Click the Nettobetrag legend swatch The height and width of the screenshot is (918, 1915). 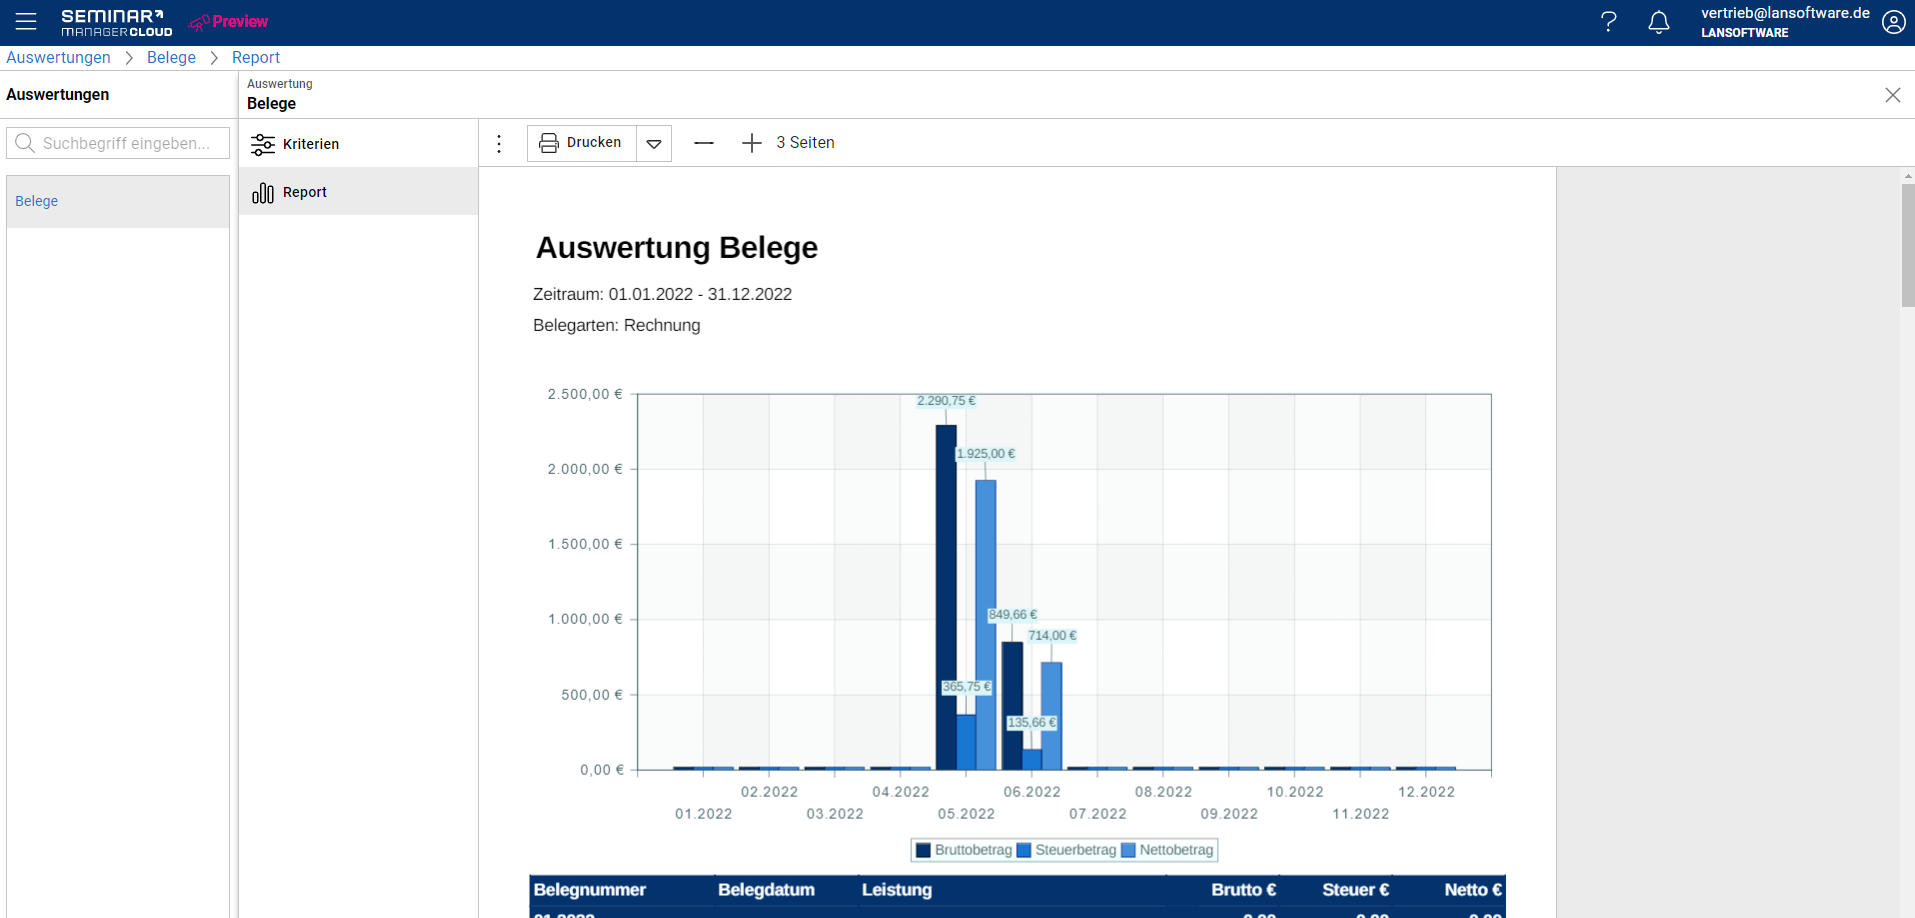click(1128, 850)
